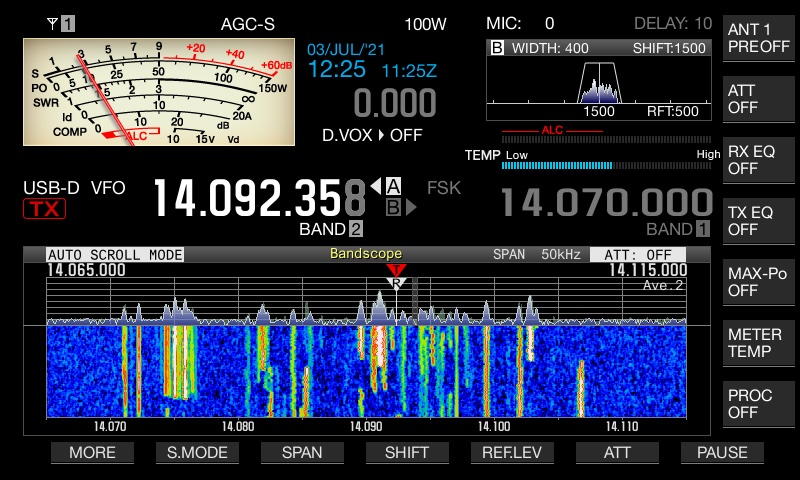Click the filter passband shape display
Image resolution: width=800 pixels, height=480 pixels.
pos(599,81)
